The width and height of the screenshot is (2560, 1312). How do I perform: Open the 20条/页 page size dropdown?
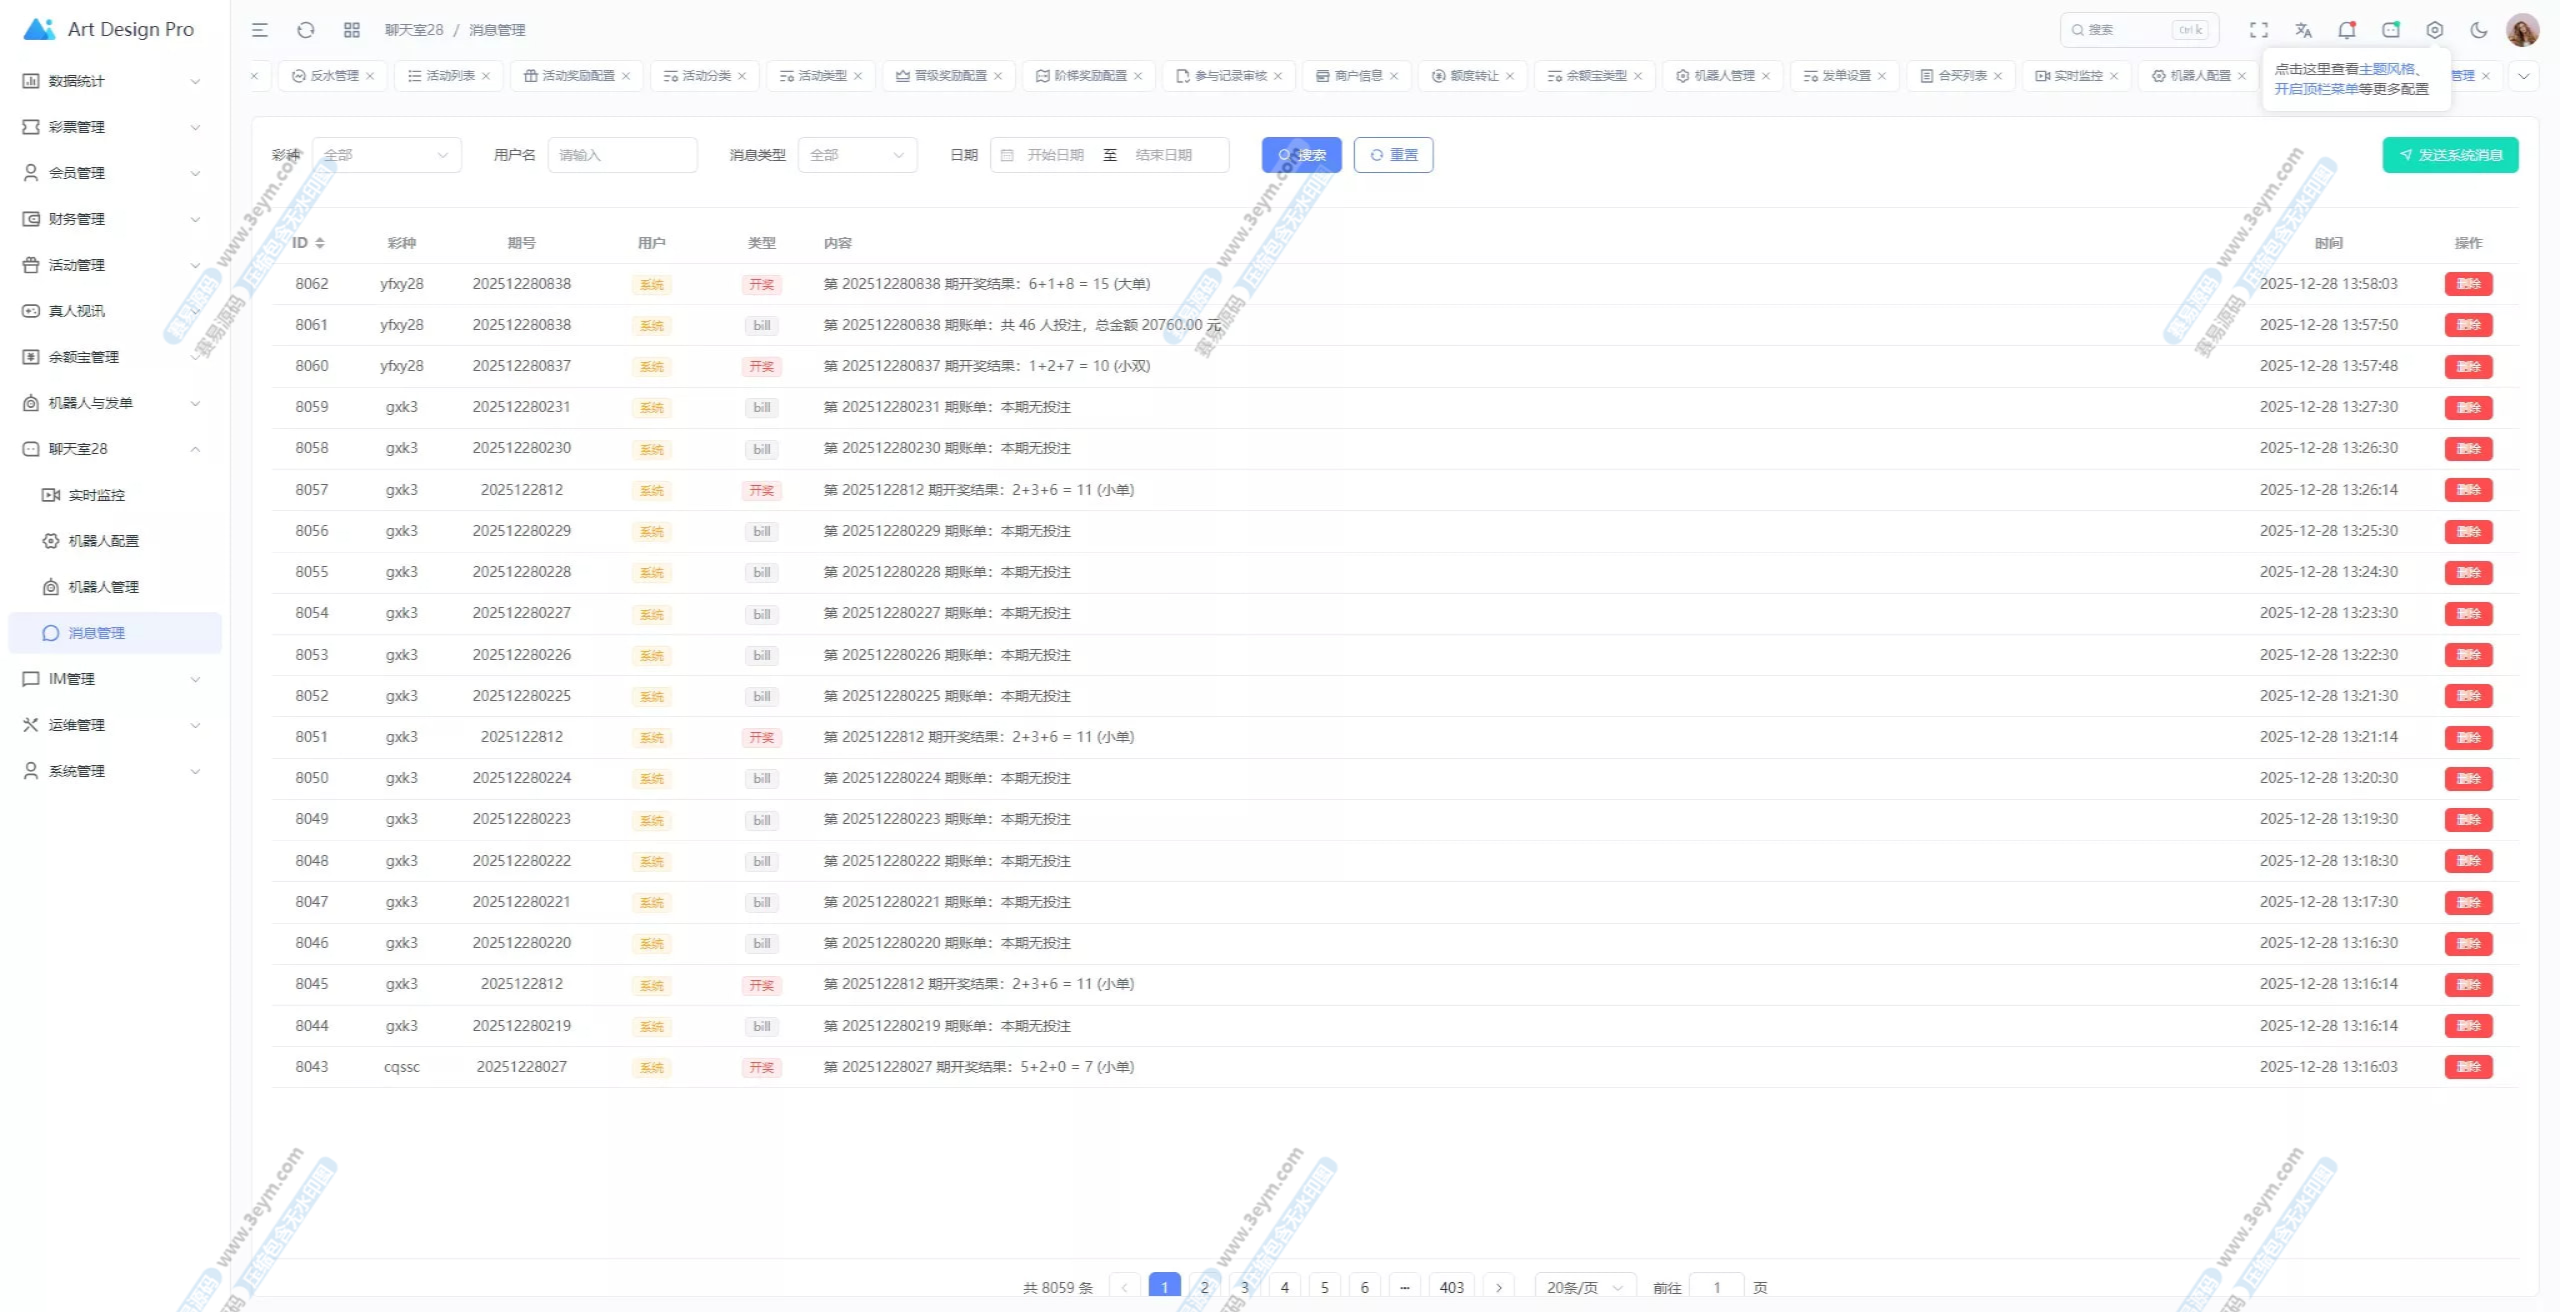(1584, 1287)
